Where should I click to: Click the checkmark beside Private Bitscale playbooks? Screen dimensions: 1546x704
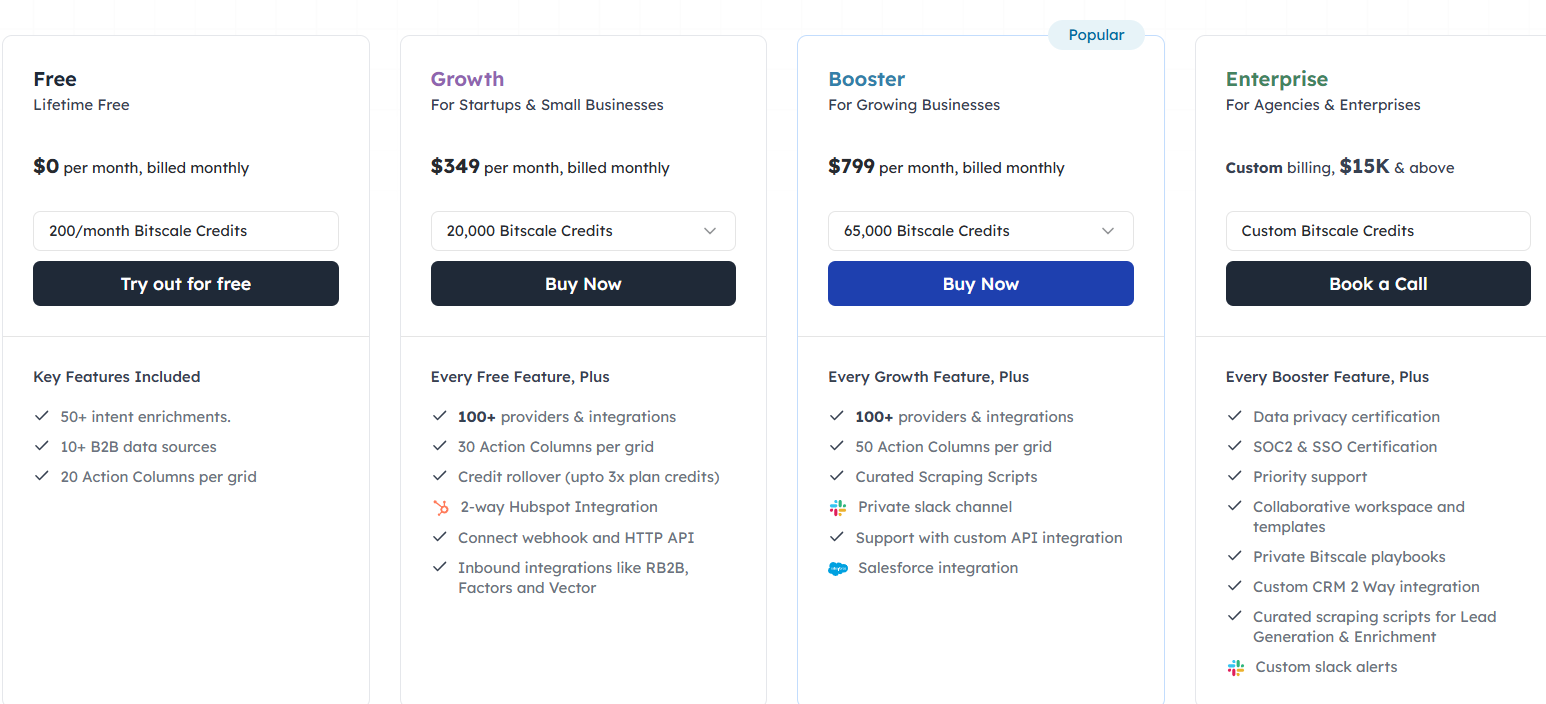(x=1235, y=557)
